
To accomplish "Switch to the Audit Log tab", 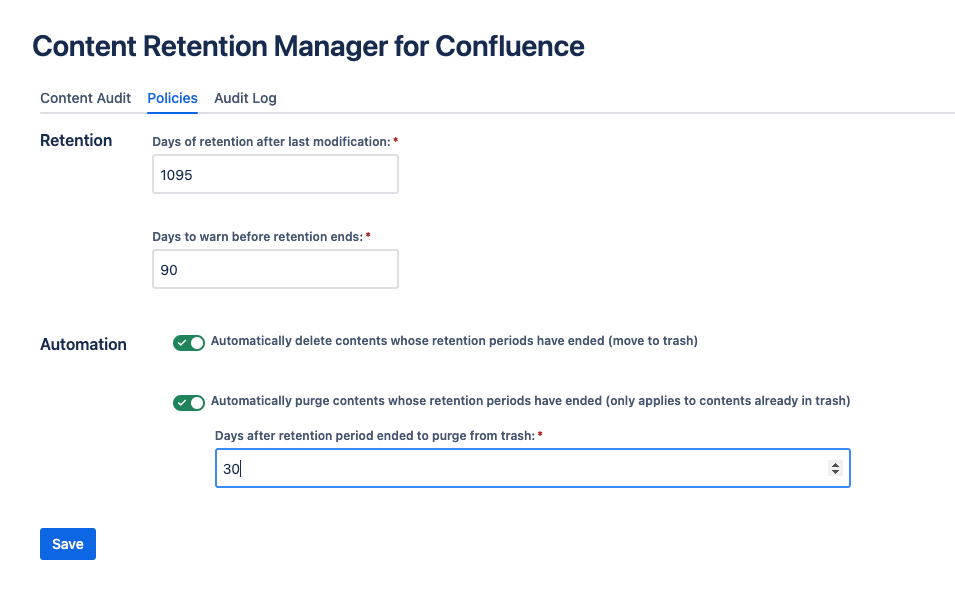I will (x=245, y=98).
